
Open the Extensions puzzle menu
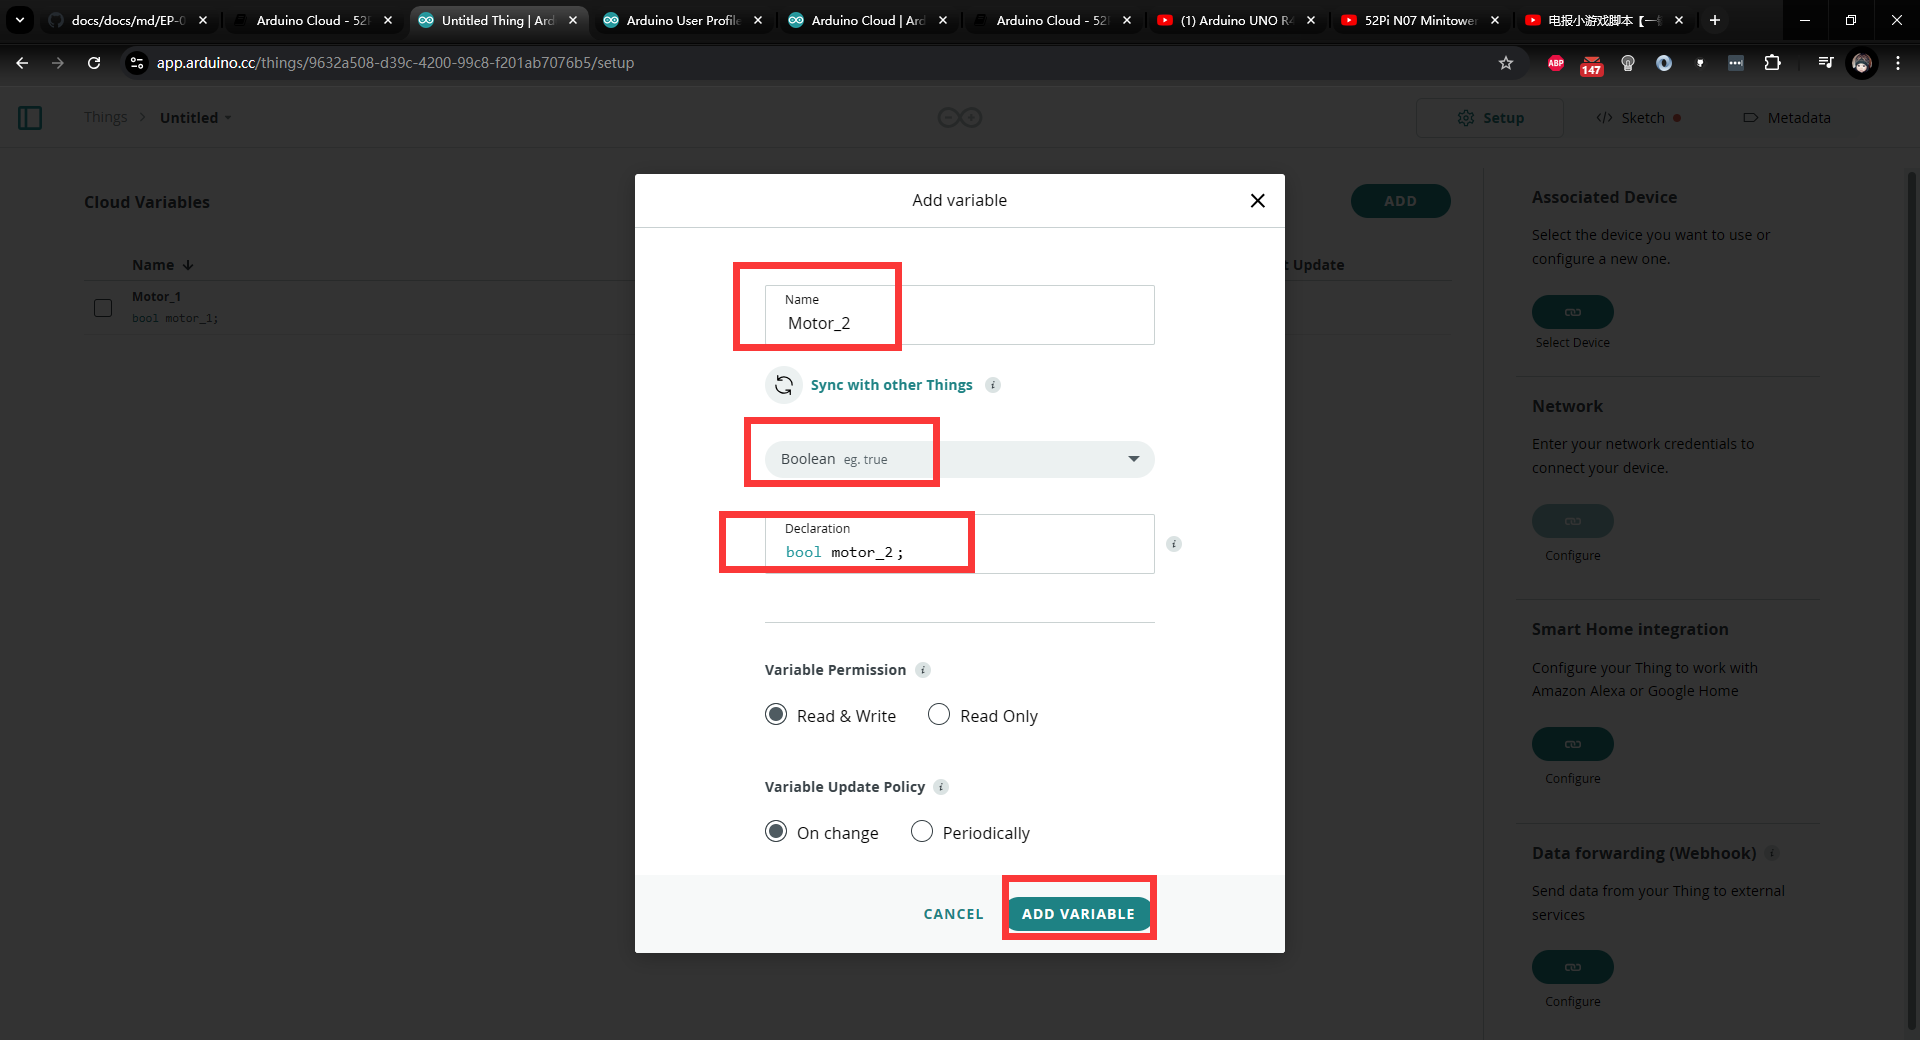(x=1772, y=63)
